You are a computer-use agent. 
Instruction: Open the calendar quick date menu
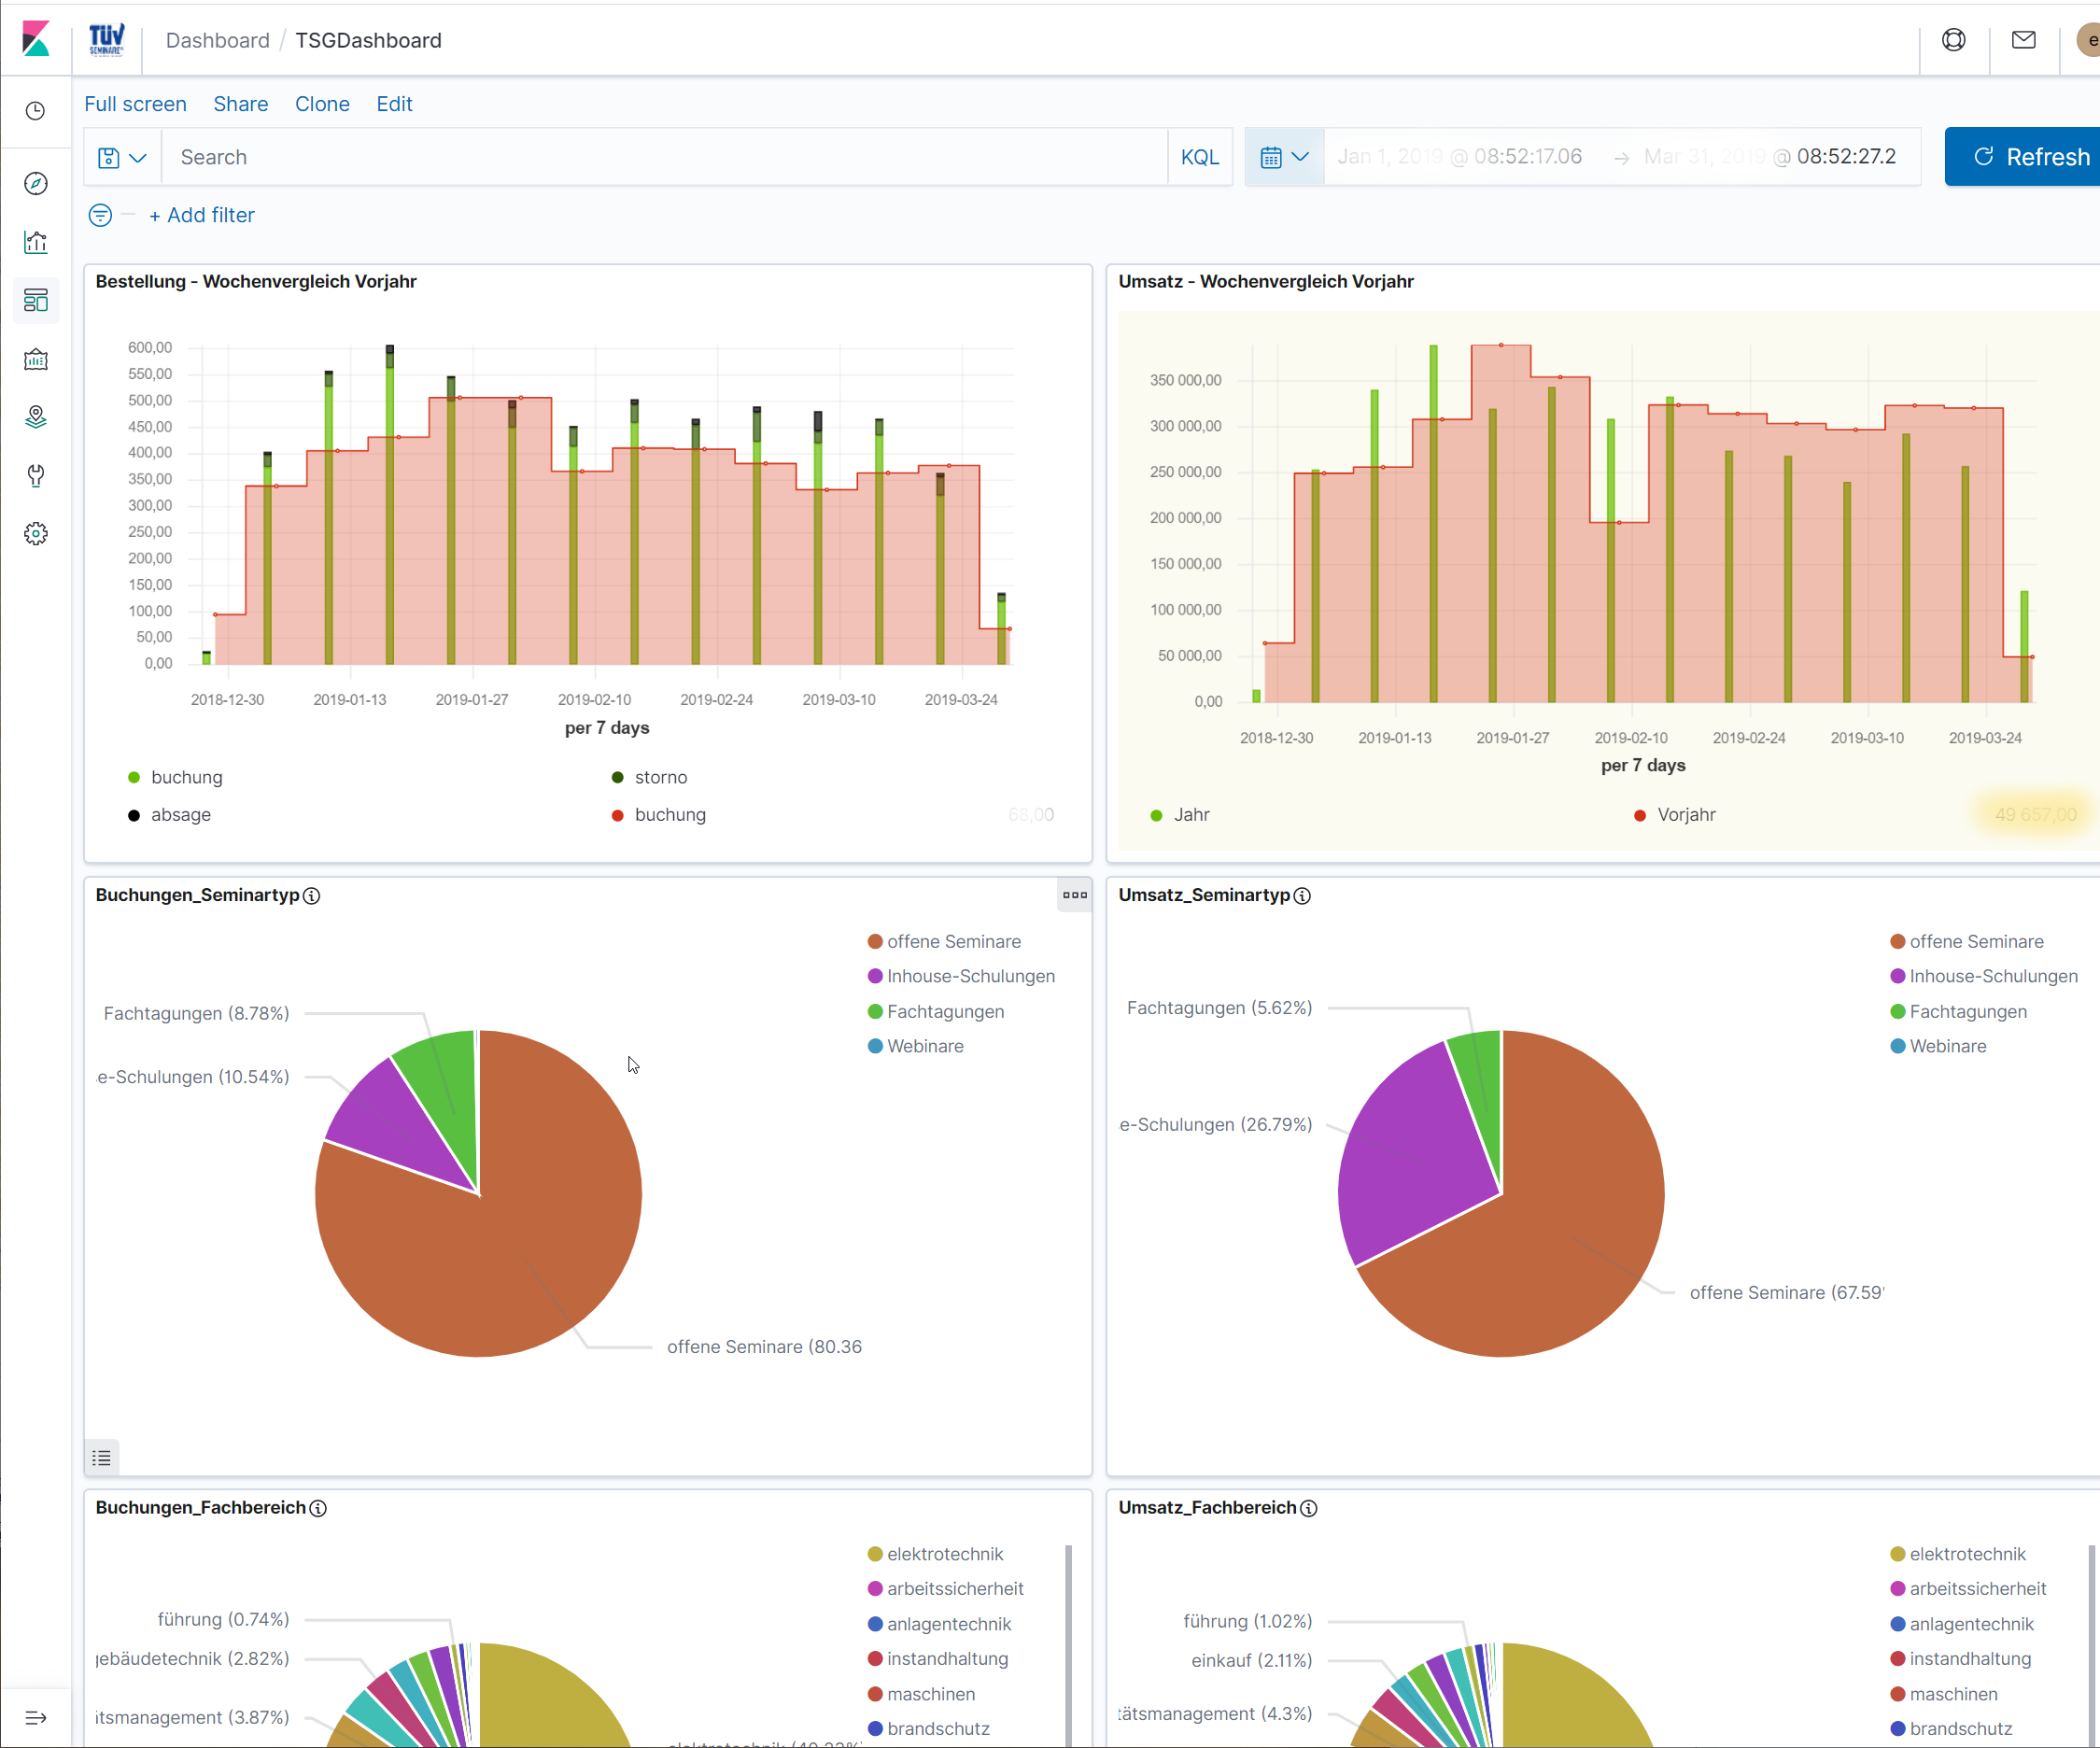[1284, 157]
